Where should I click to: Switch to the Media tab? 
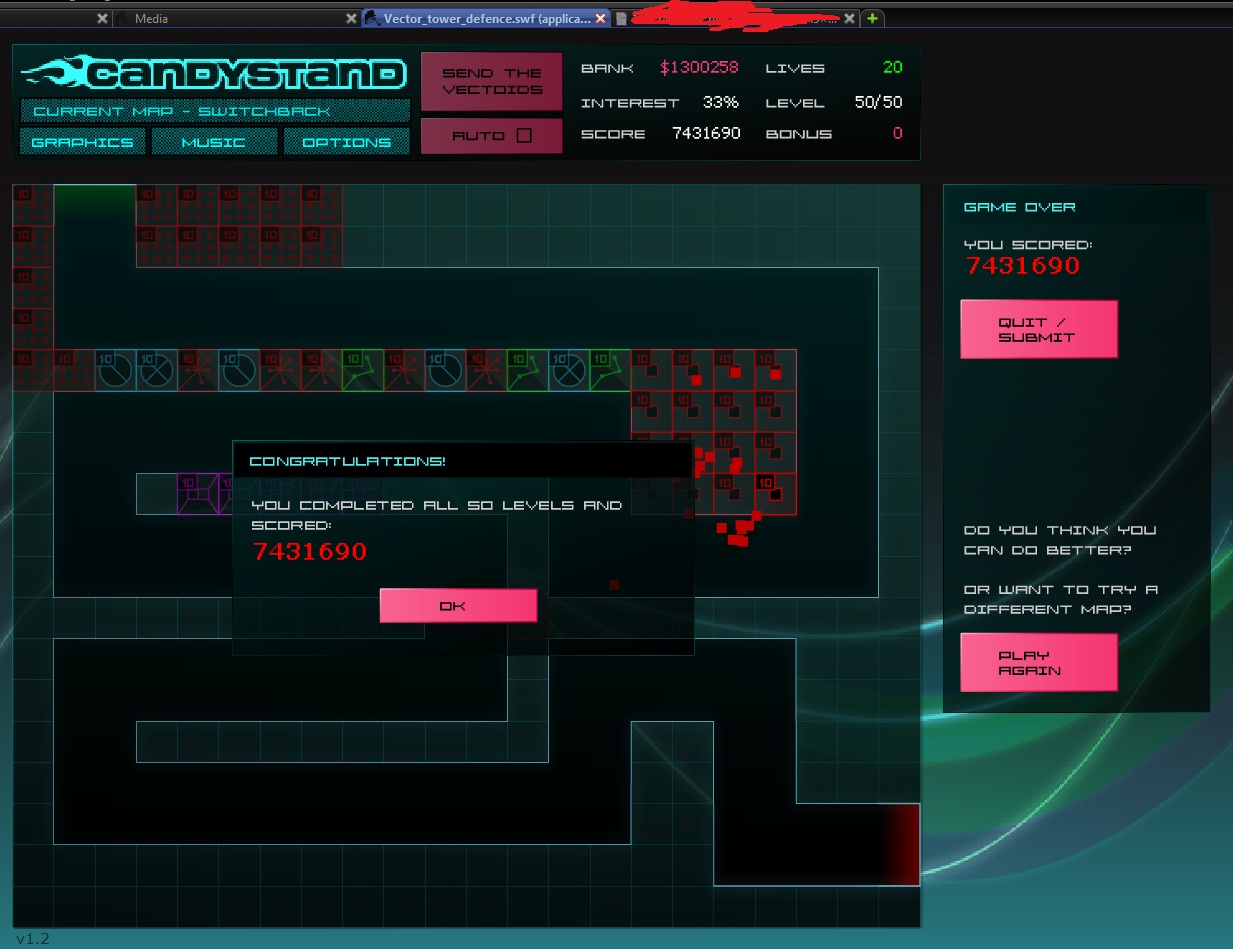pos(230,18)
